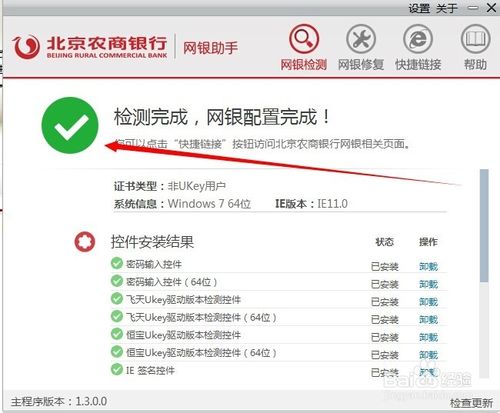500x413 pixels.
Task: Click green check beside 飞天Ukey驱动版本检测控件
Action: click(117, 299)
